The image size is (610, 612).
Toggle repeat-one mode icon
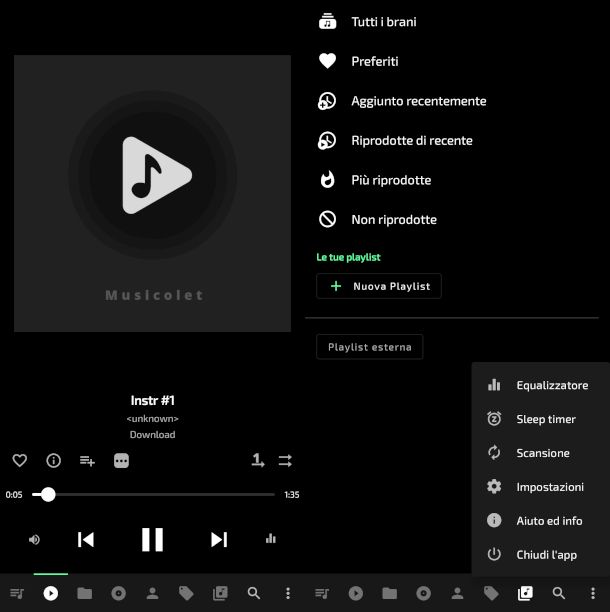coord(258,461)
